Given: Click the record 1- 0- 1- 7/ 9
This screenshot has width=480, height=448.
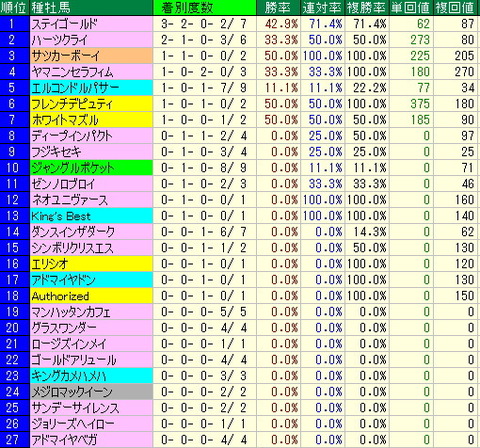Looking at the screenshot, I should point(204,88).
